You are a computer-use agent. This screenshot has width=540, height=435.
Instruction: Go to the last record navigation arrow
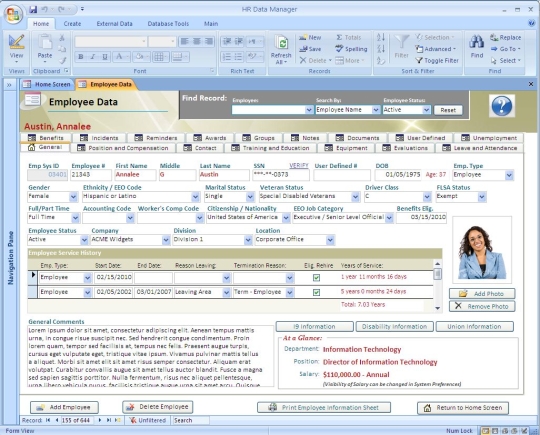point(109,420)
